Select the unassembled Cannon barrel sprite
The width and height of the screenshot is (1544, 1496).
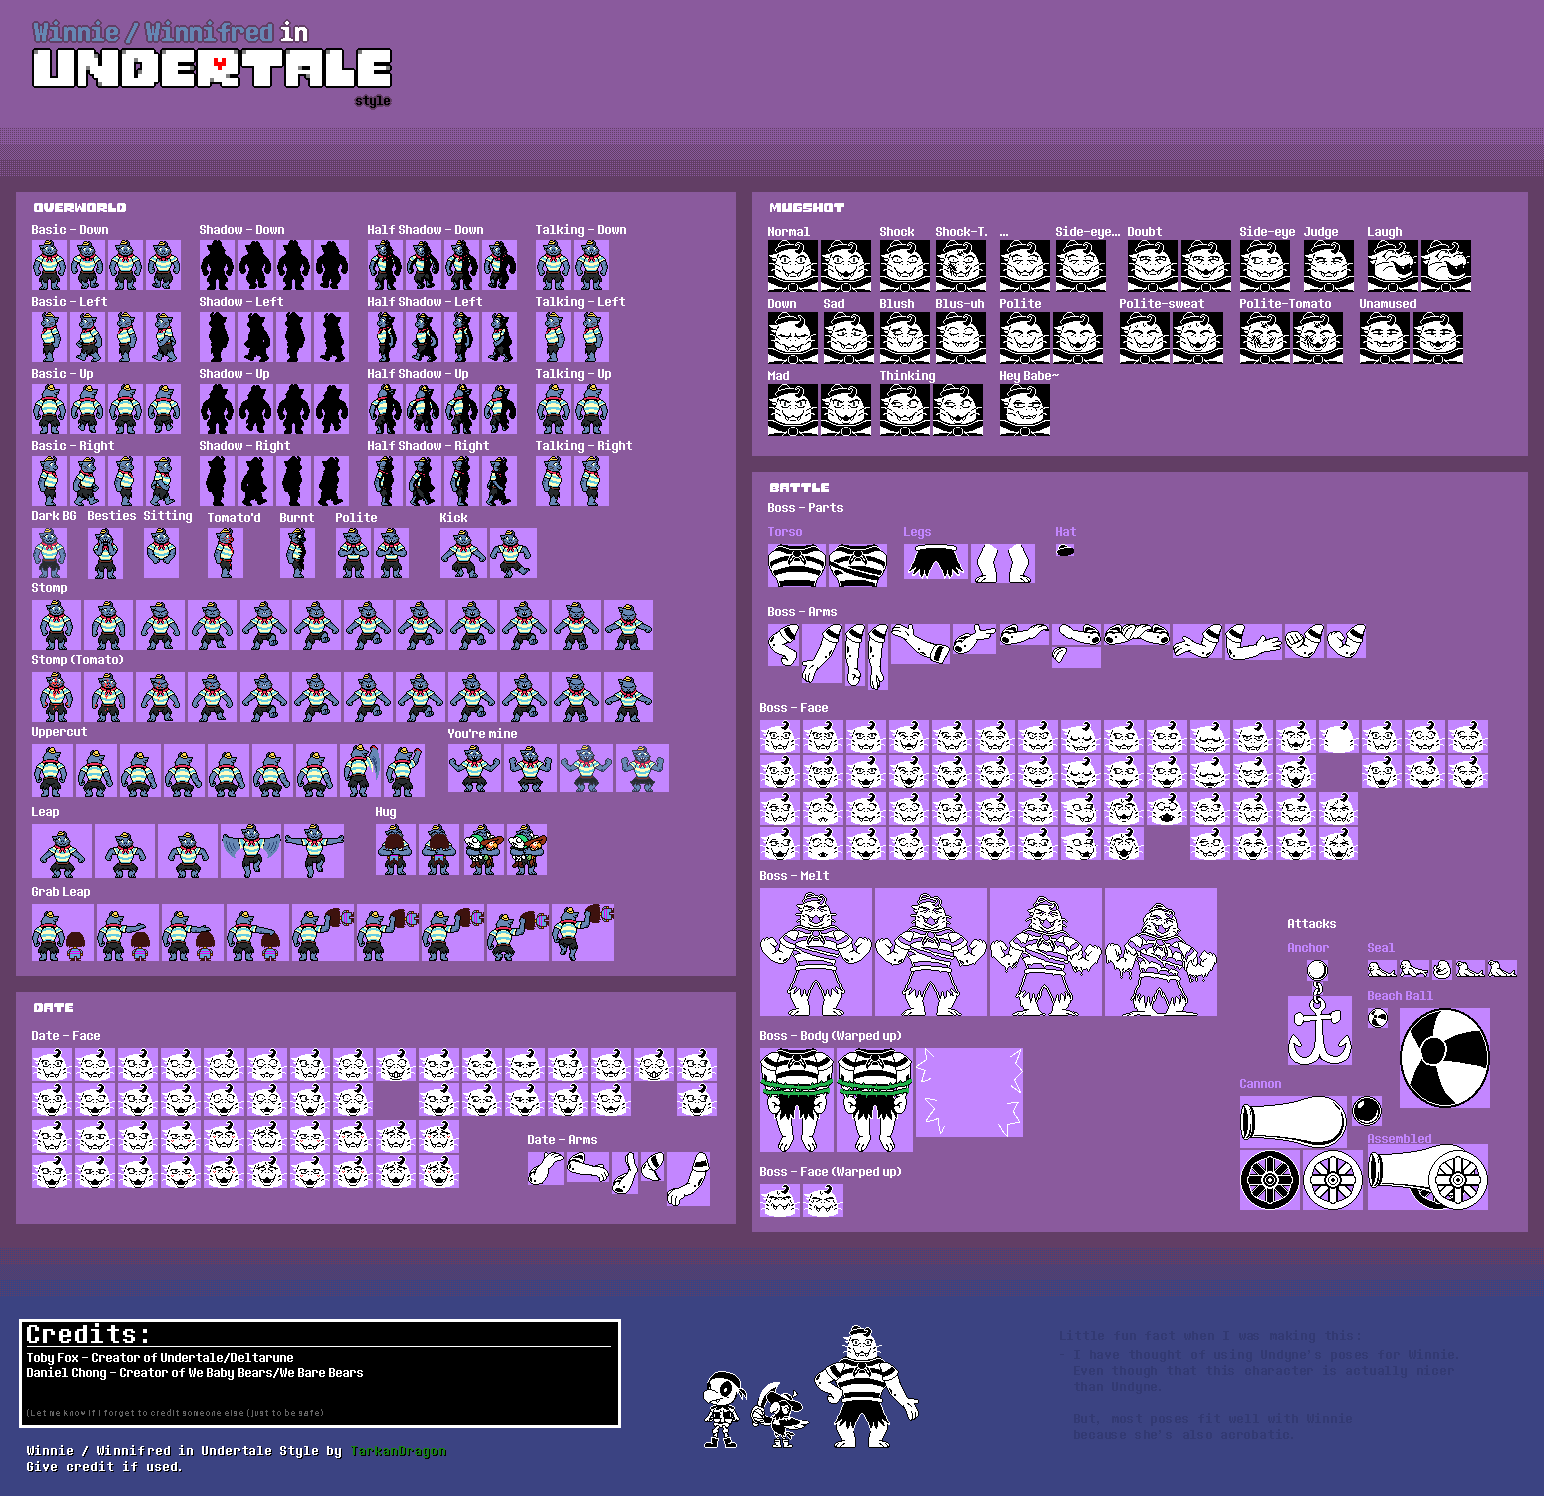(x=1294, y=1121)
